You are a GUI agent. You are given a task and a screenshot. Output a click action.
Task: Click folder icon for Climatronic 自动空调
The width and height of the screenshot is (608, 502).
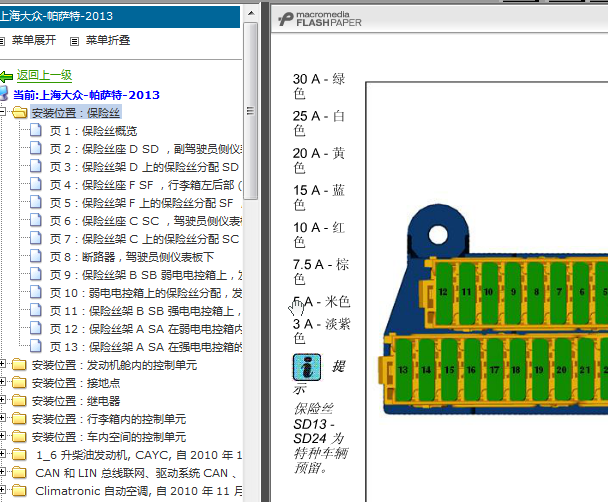pos(19,491)
